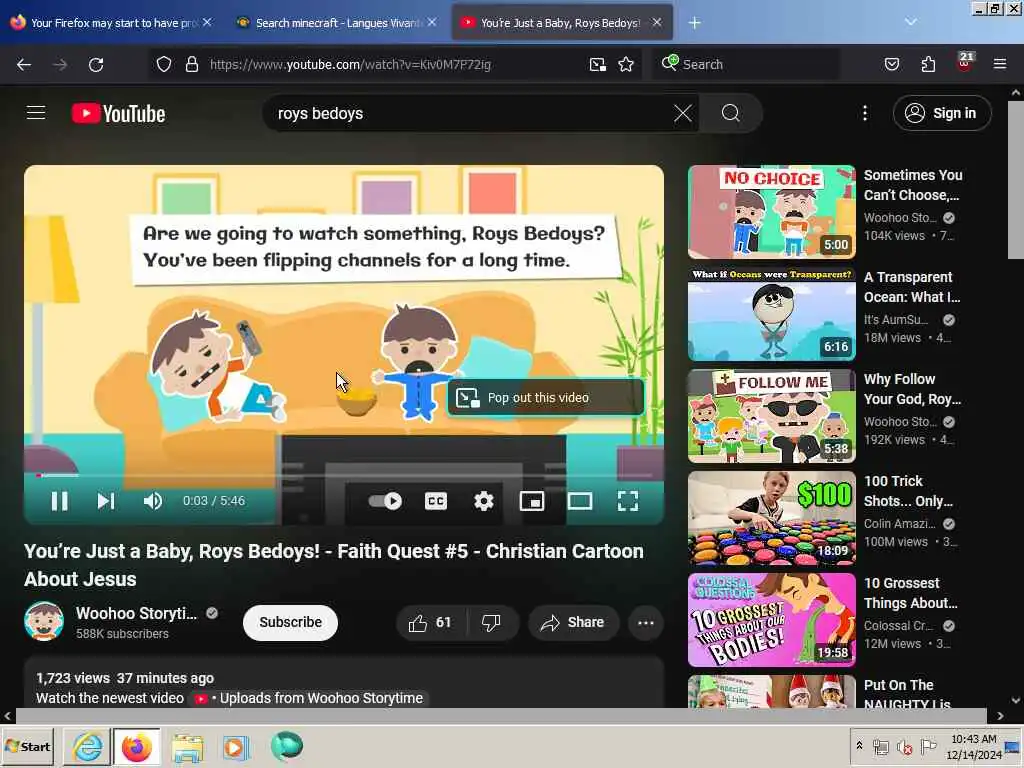This screenshot has height=768, width=1024.
Task: Open the extensions puzzle icon
Action: point(928,64)
